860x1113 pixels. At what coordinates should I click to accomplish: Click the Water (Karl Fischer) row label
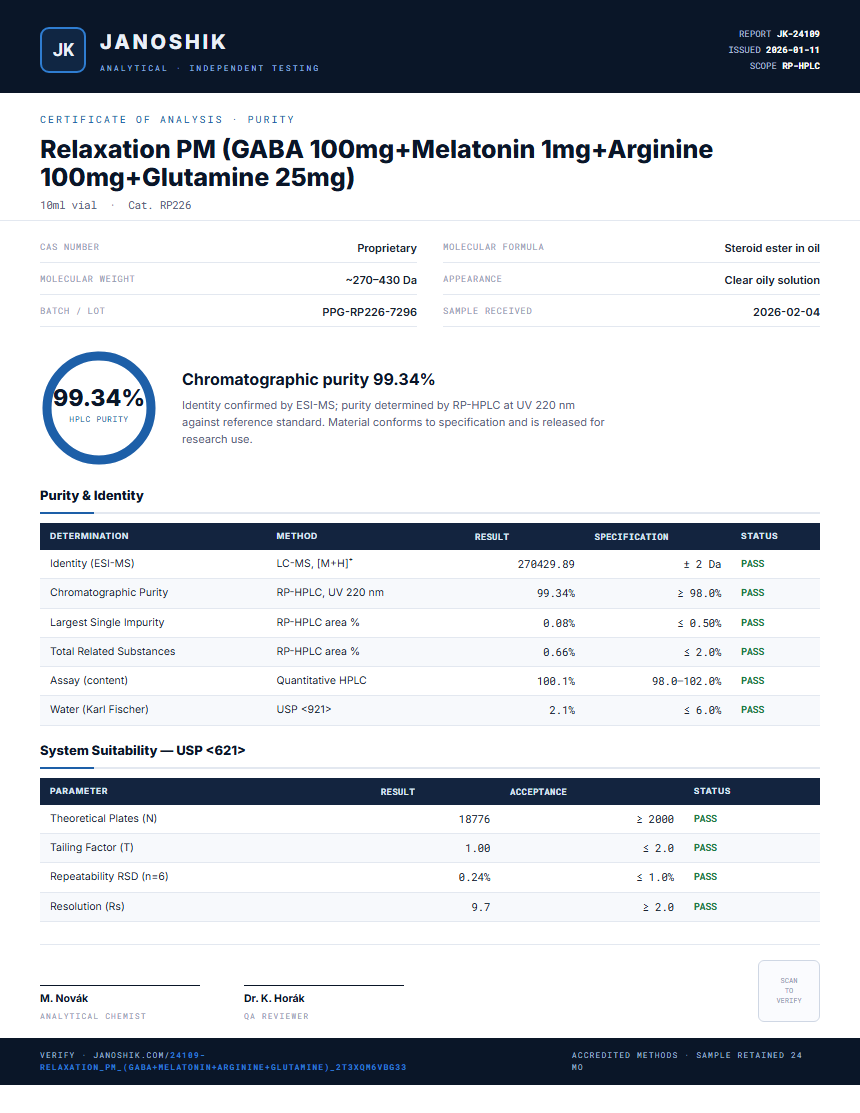coord(99,710)
